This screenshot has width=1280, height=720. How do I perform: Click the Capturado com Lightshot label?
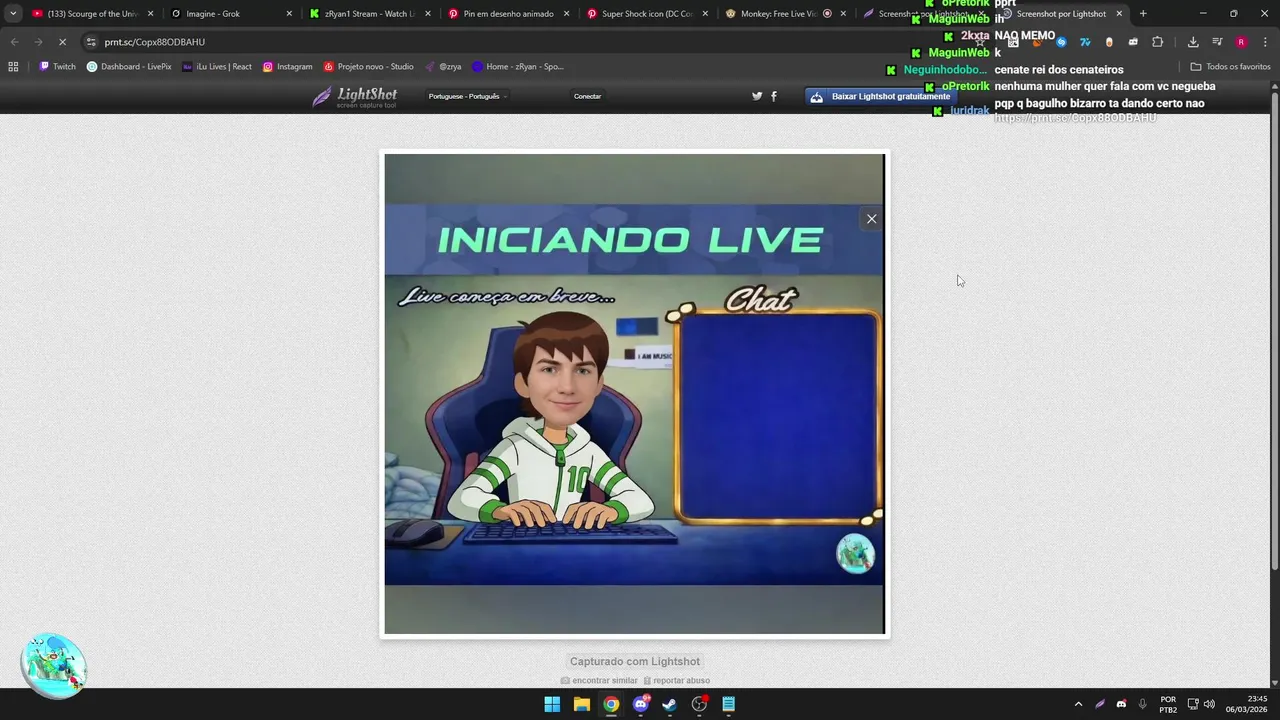pyautogui.click(x=635, y=661)
